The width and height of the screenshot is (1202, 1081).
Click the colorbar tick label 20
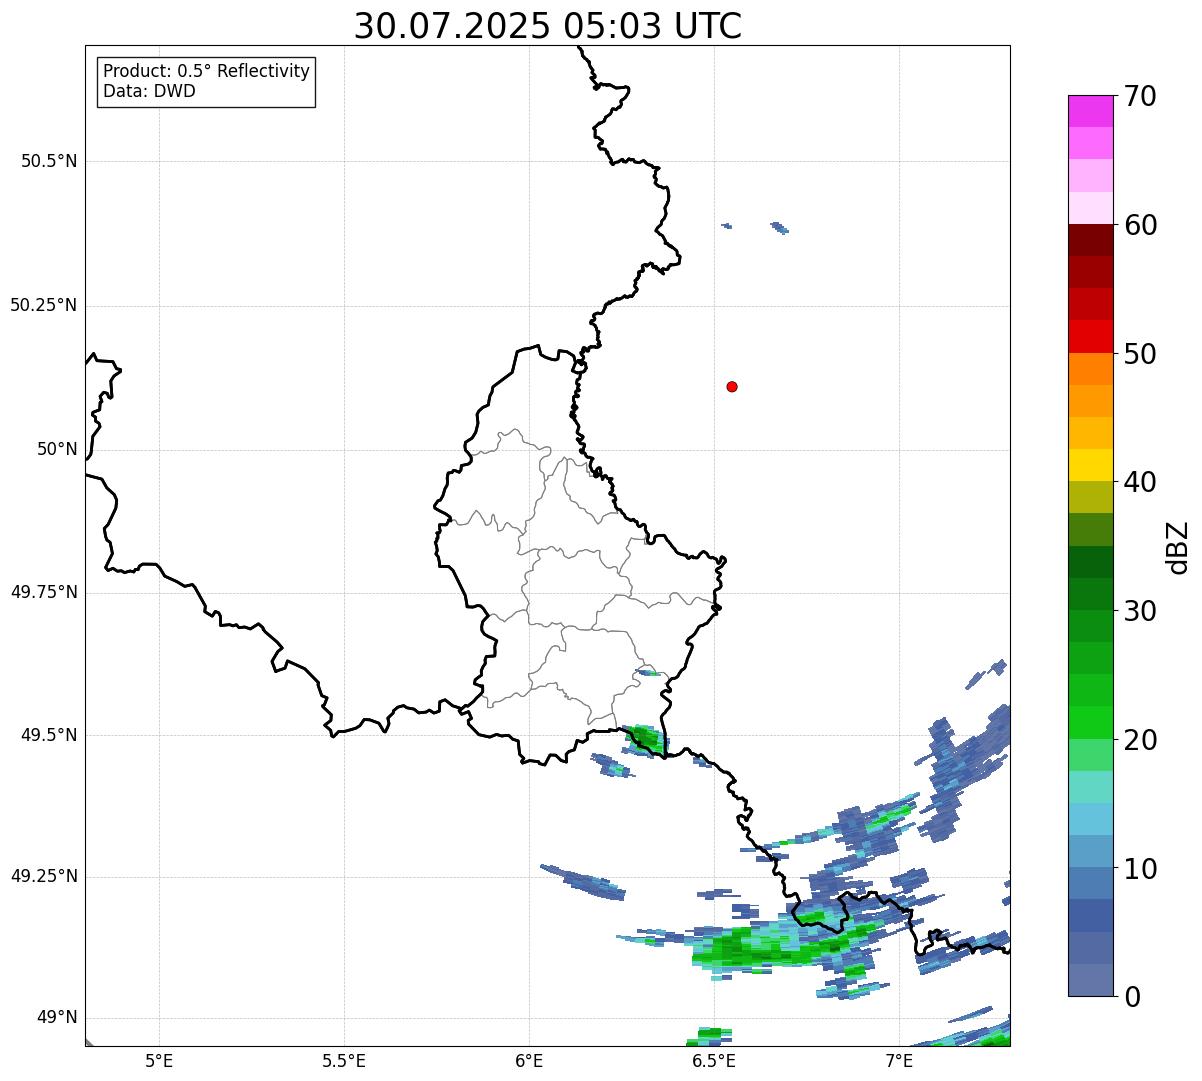coord(1141,740)
